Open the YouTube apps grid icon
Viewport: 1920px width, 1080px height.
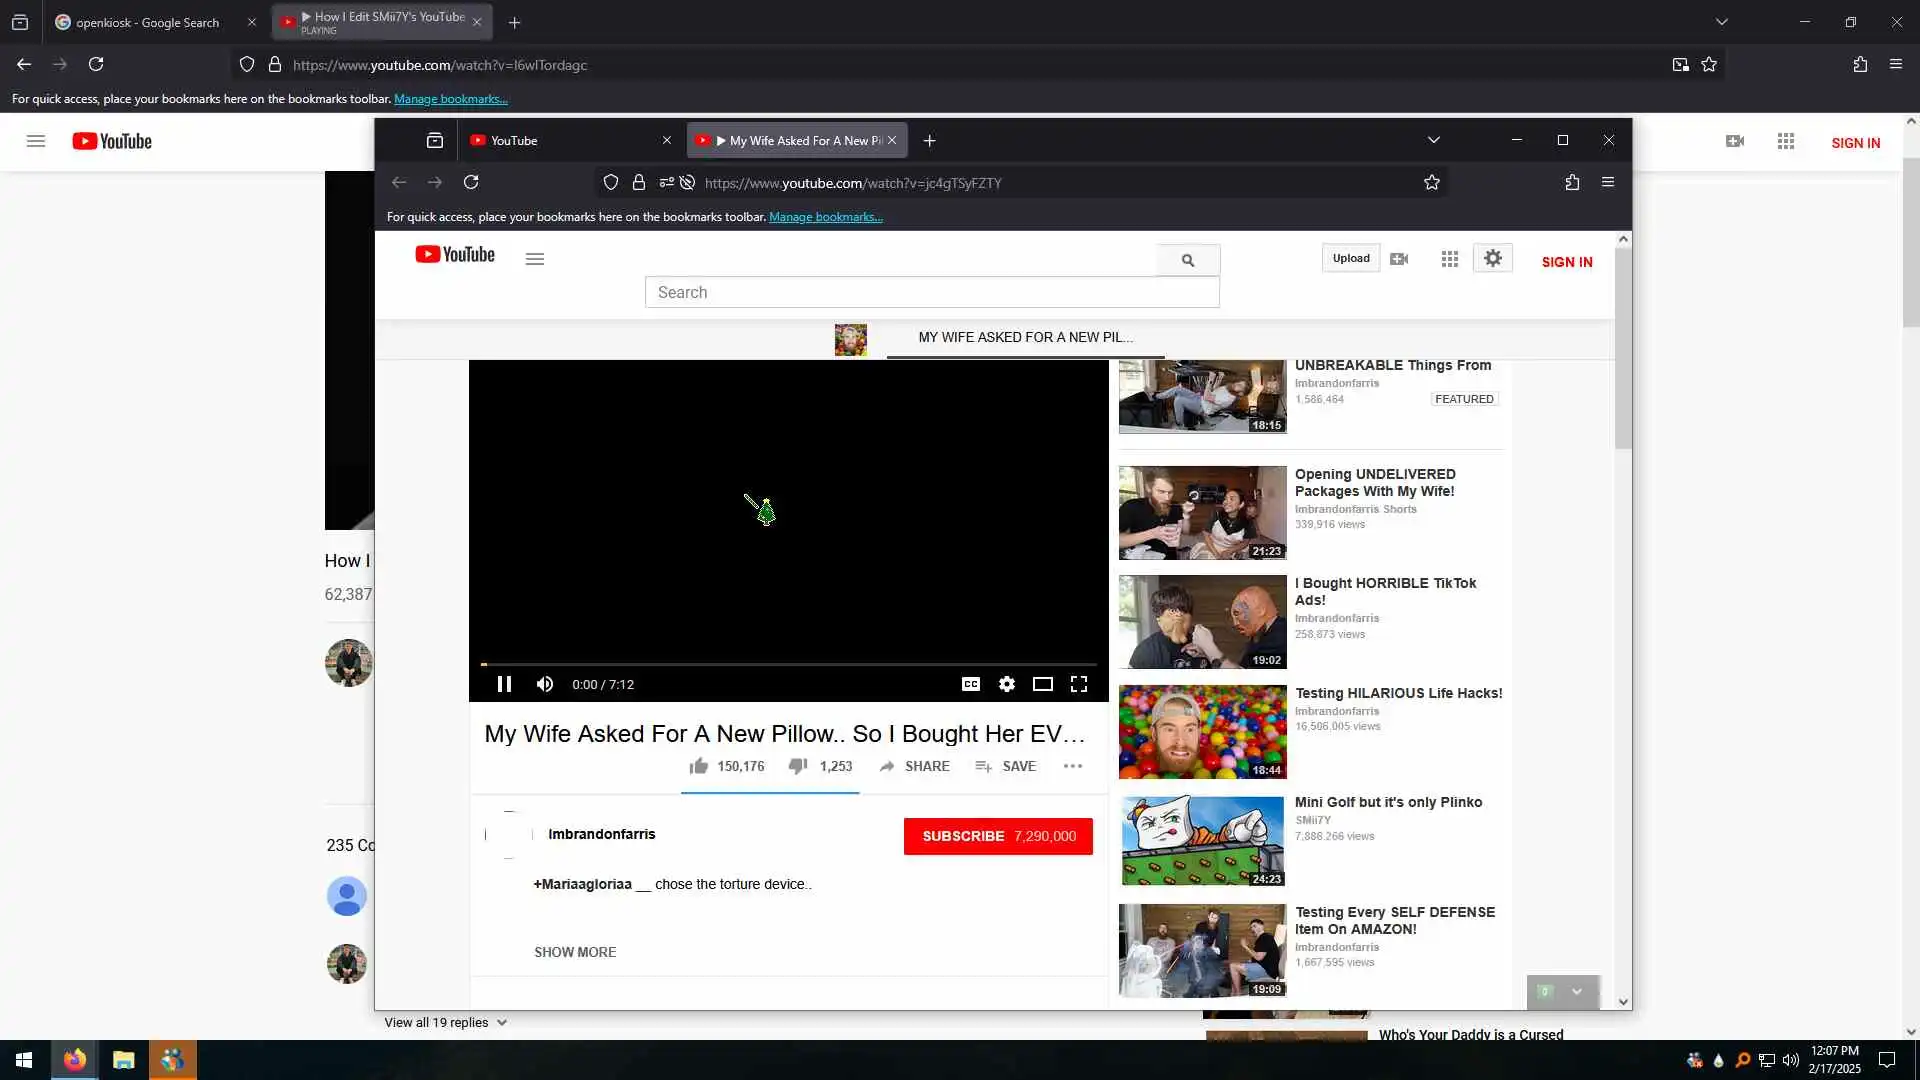pos(1449,259)
